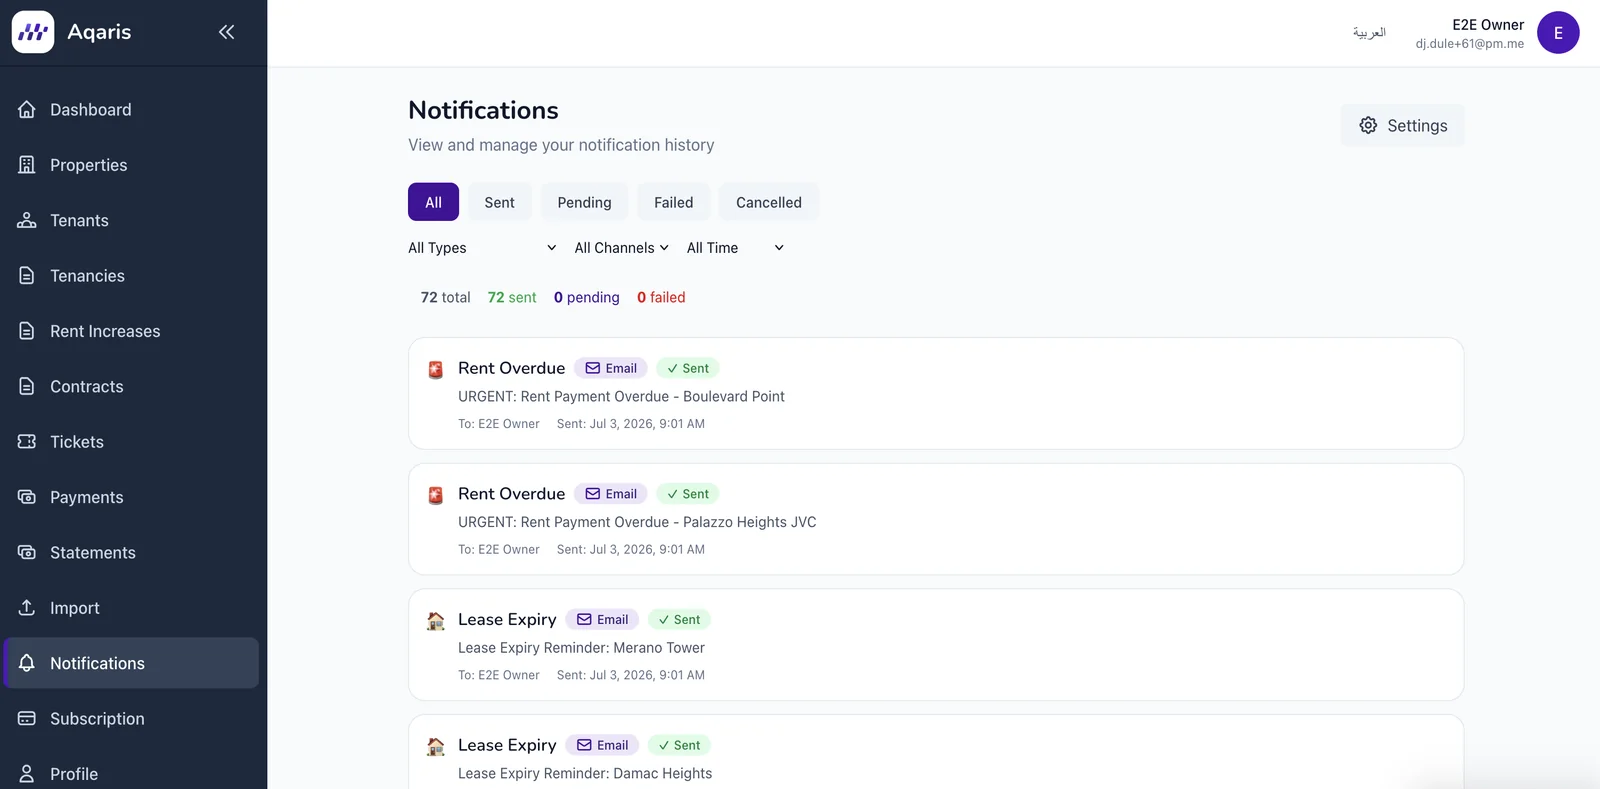Click the Notifications page heading
The width and height of the screenshot is (1600, 789).
tap(483, 110)
